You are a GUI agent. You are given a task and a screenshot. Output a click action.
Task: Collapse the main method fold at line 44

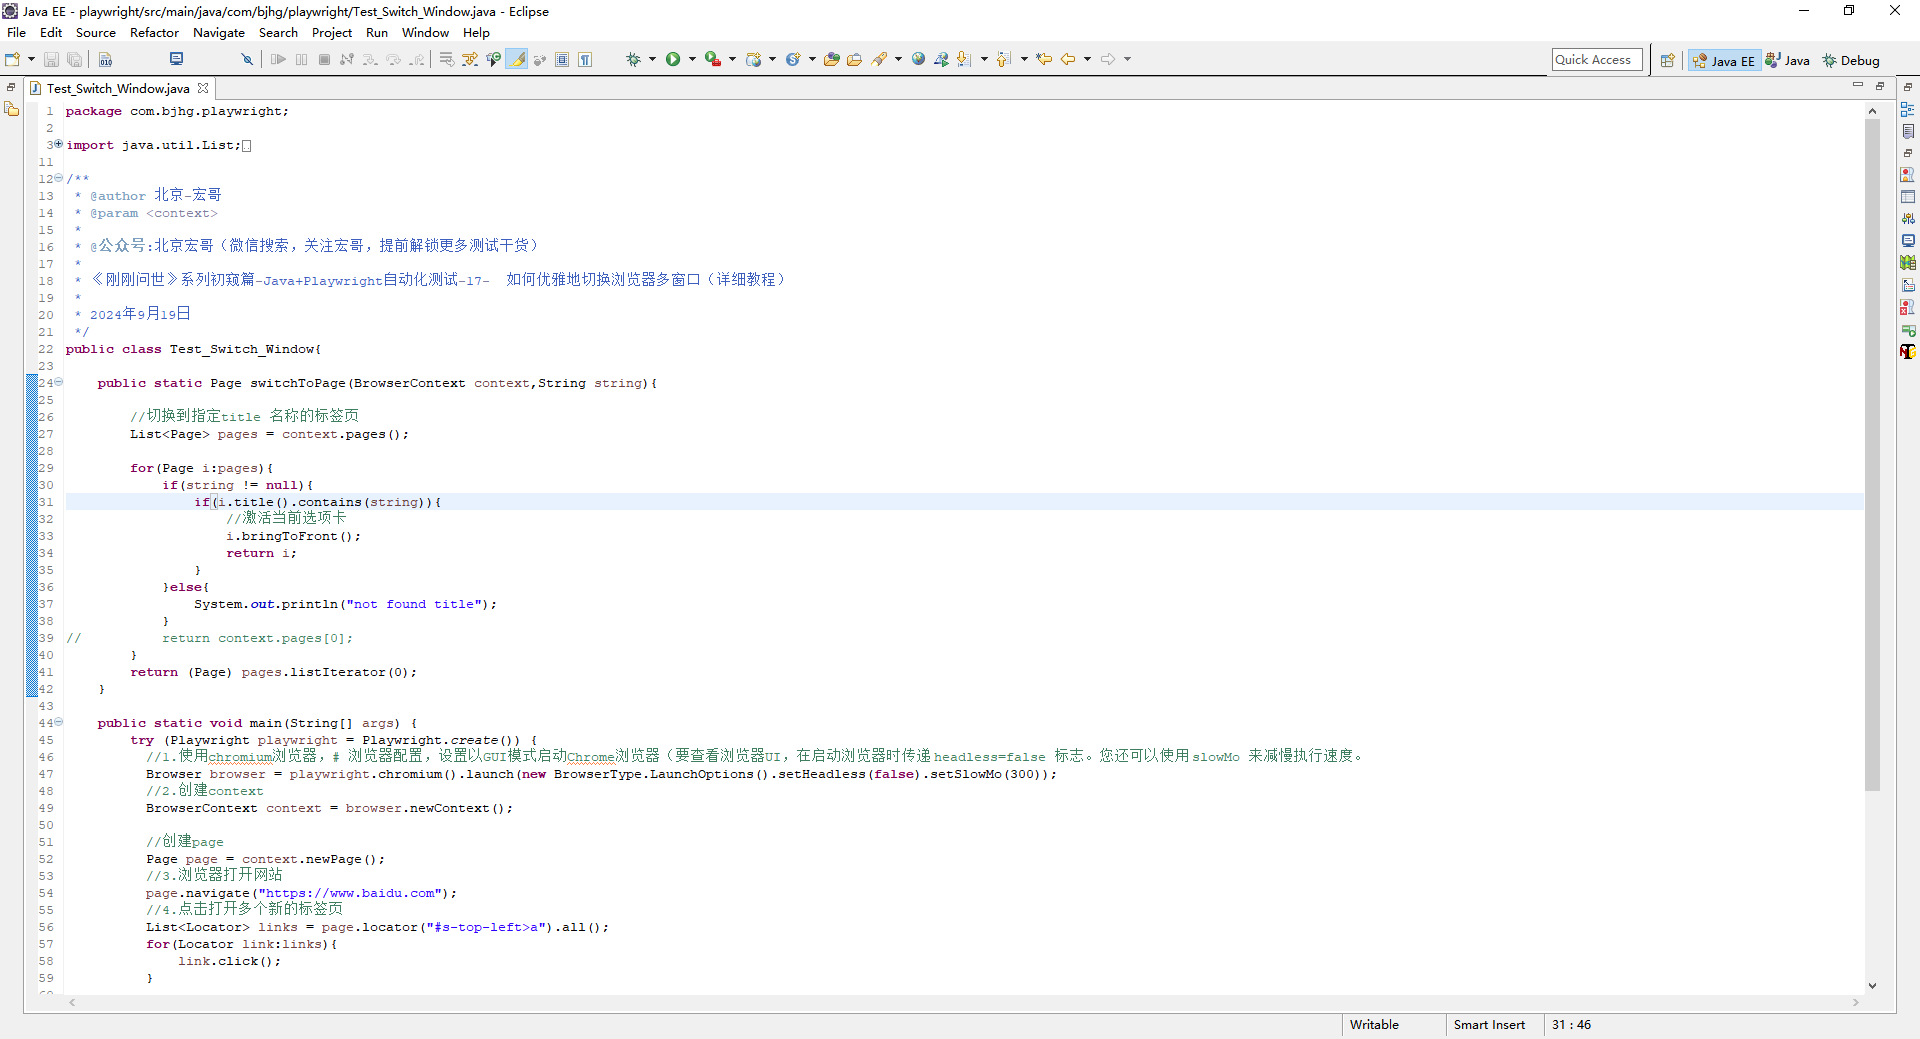click(58, 722)
